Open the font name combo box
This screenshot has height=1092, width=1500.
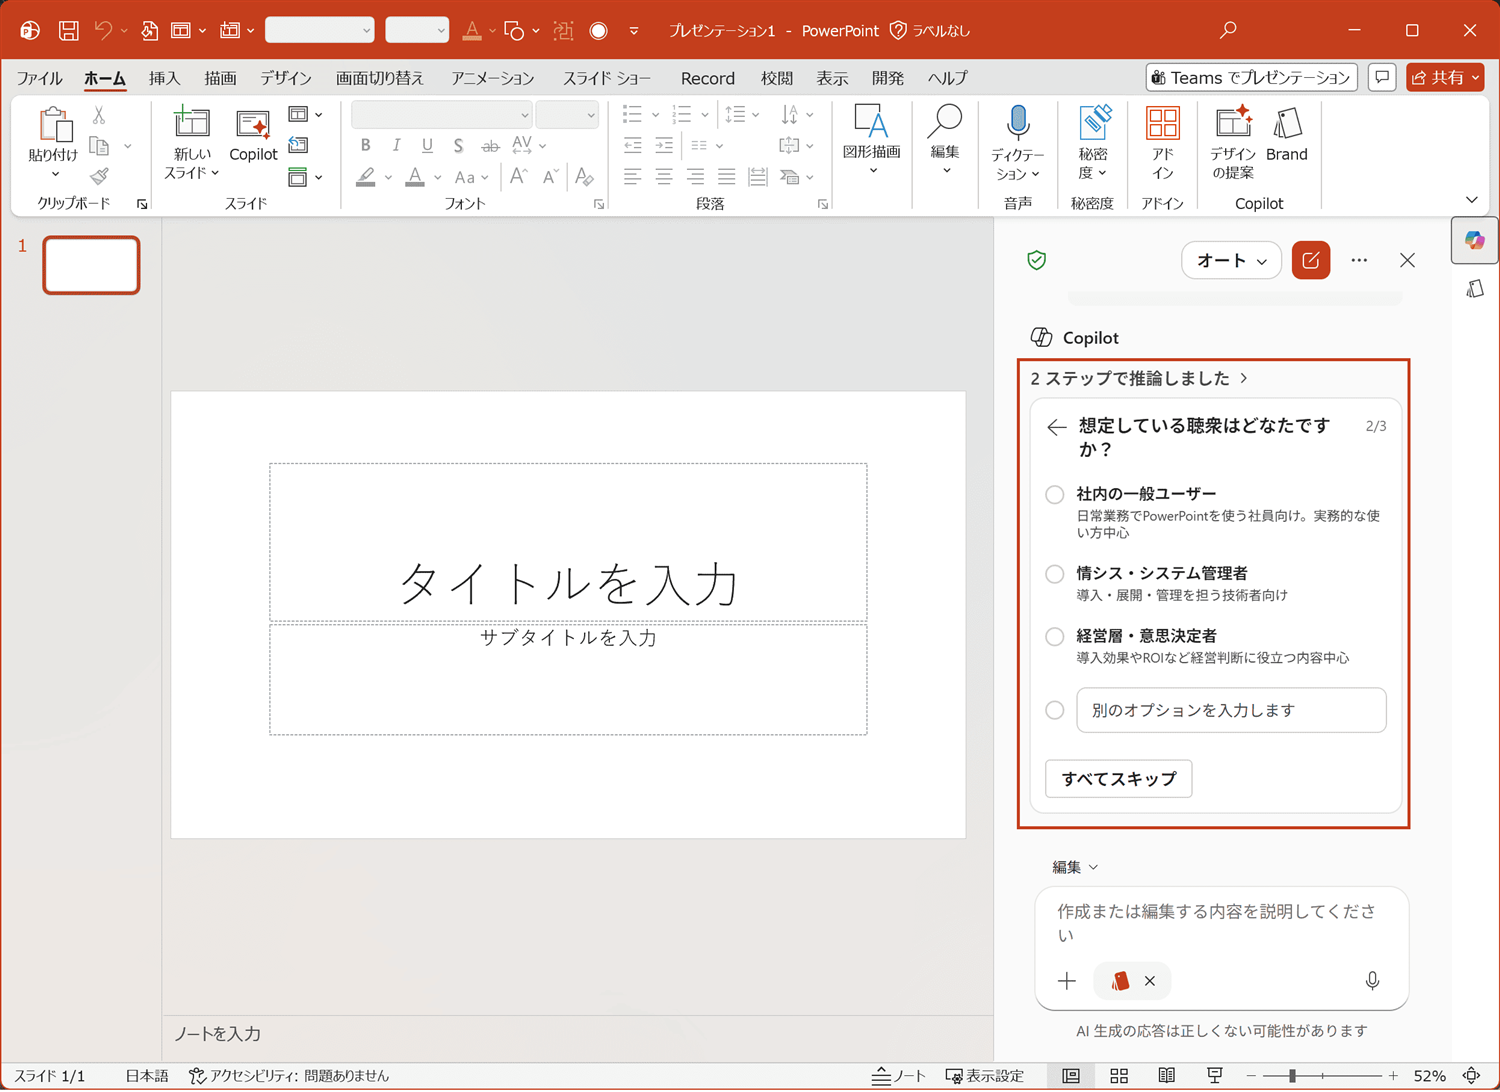pos(441,115)
